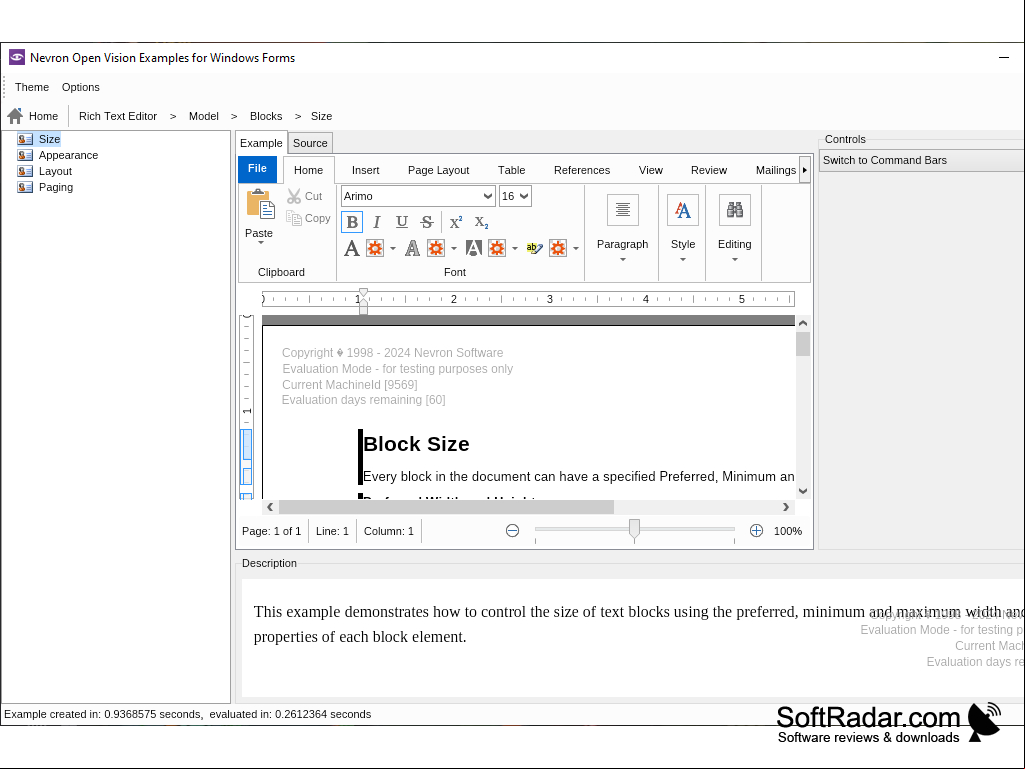Click the Paragraph alignment icon
The image size is (1025, 769).
coord(622,210)
